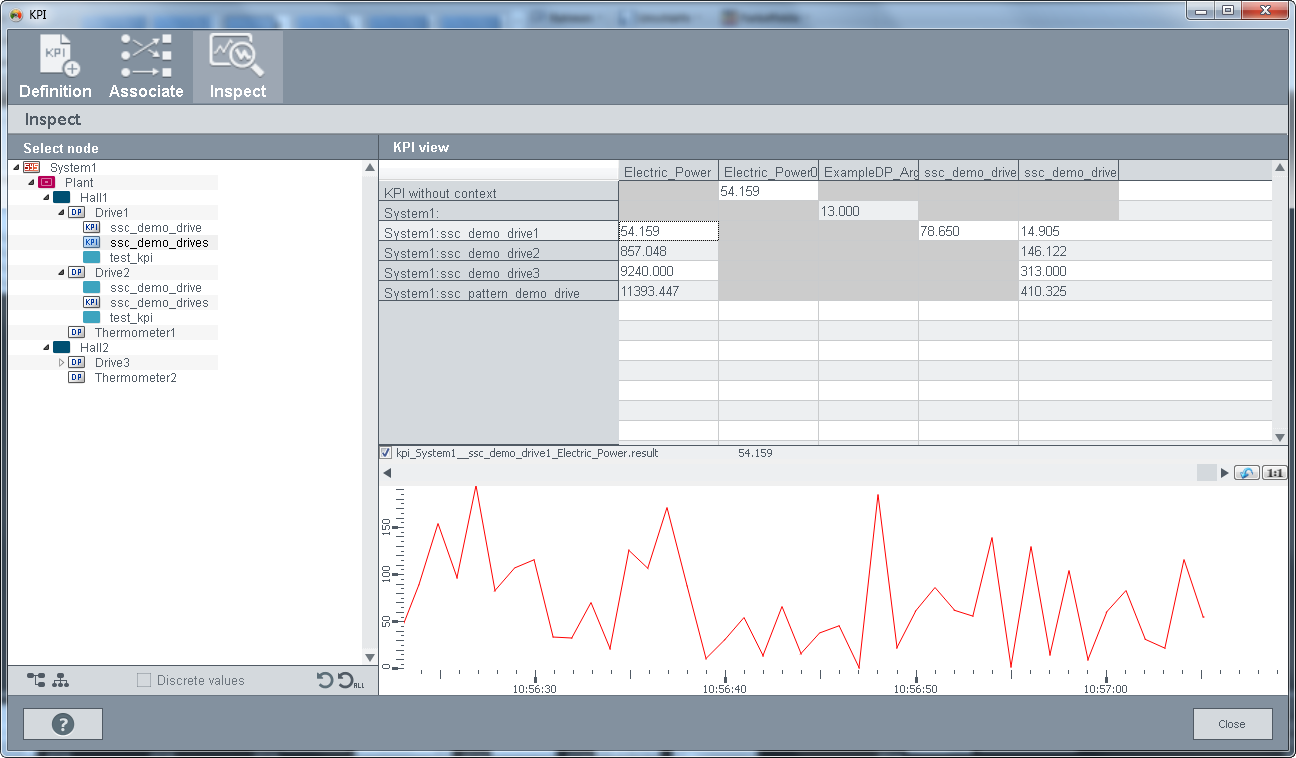Click the hierarchy view icon

61,681
